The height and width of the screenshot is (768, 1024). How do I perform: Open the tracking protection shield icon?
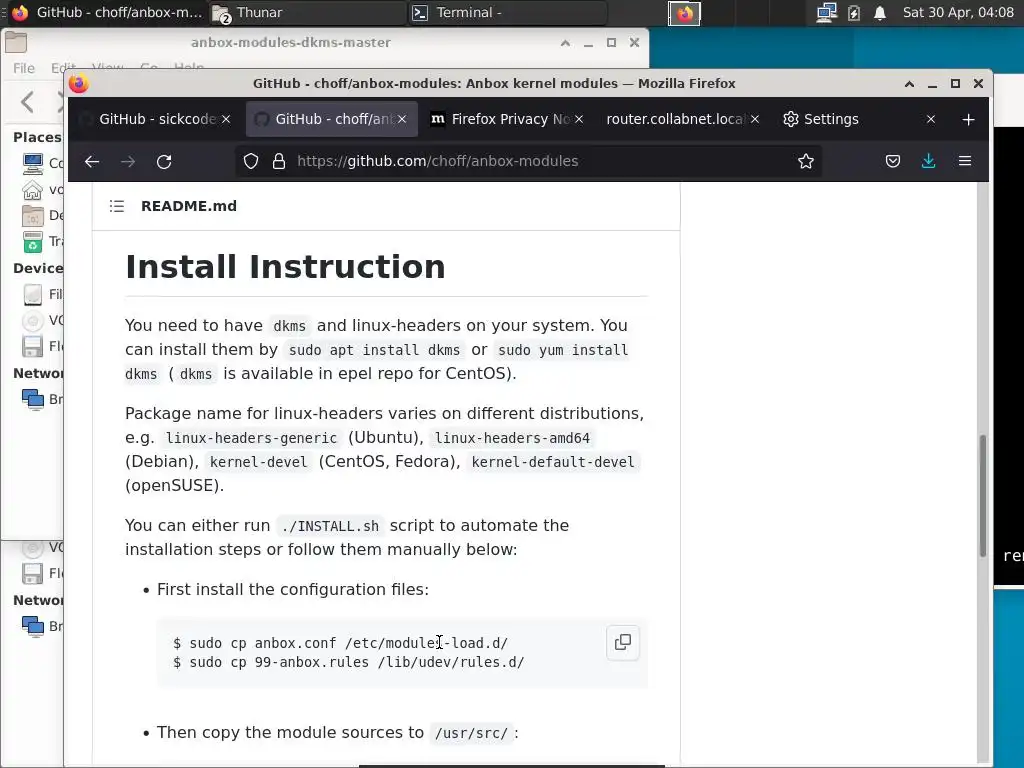pos(251,161)
